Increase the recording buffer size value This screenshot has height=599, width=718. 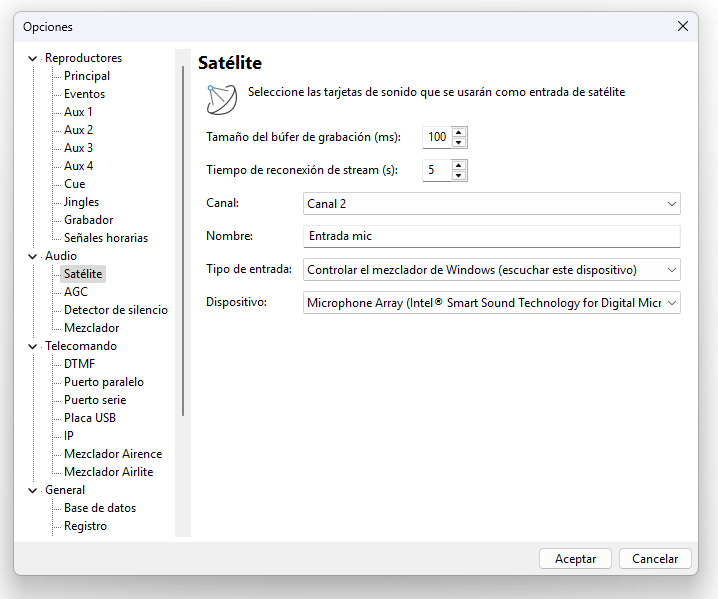(x=458, y=132)
